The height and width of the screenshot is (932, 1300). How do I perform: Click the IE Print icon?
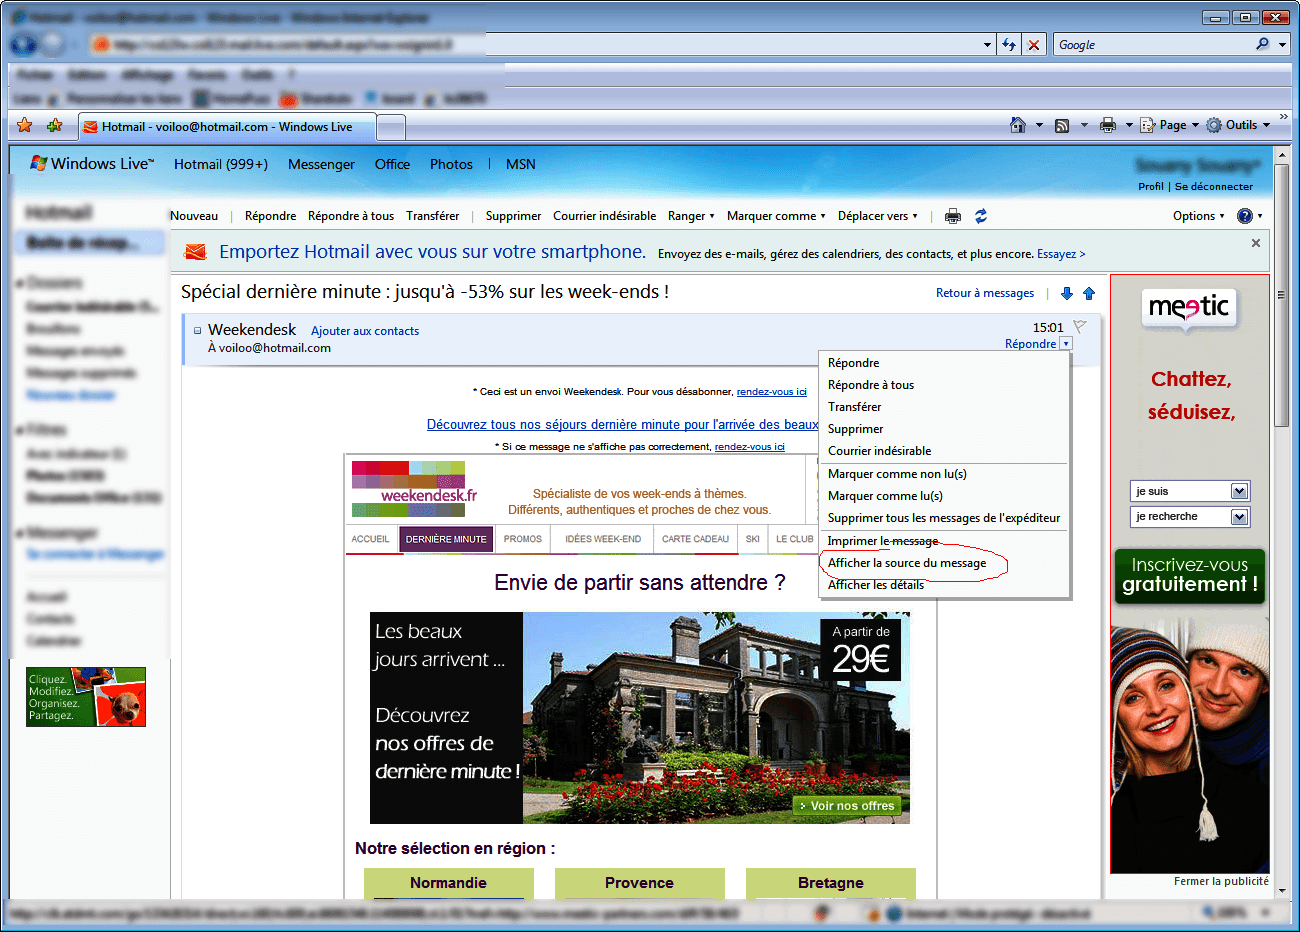1107,125
